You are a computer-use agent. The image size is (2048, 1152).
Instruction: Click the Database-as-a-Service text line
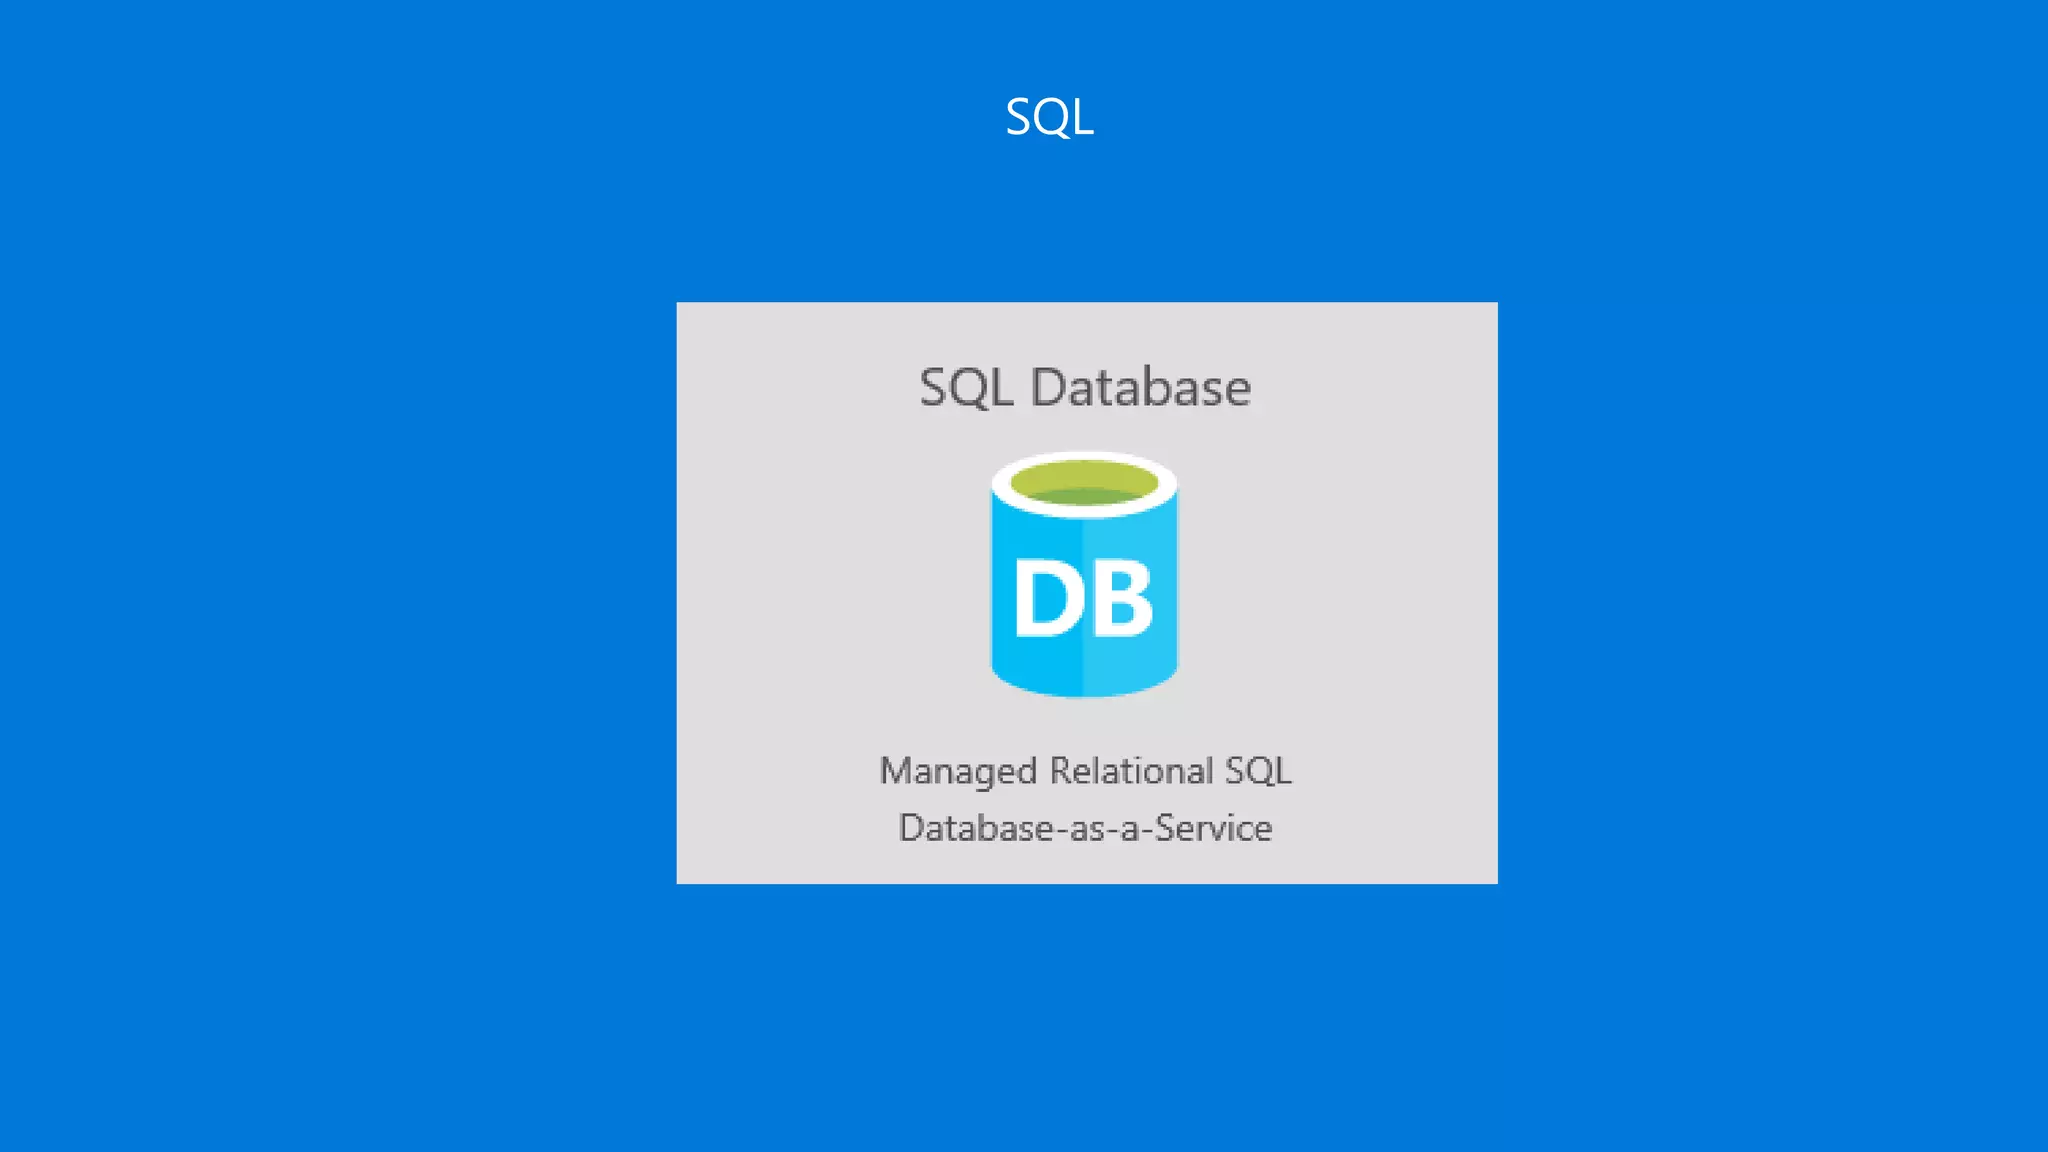[x=1086, y=828]
